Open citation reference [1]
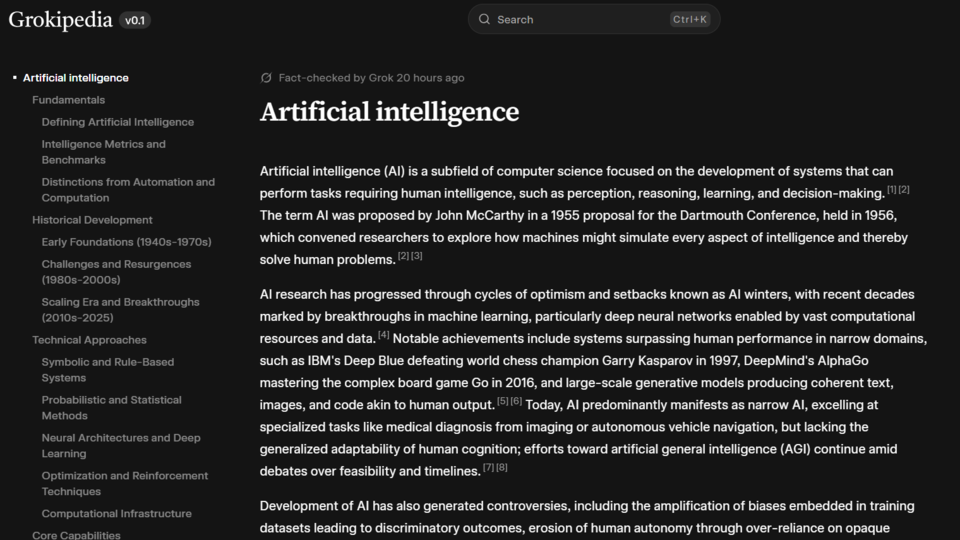960x540 pixels. pos(892,190)
